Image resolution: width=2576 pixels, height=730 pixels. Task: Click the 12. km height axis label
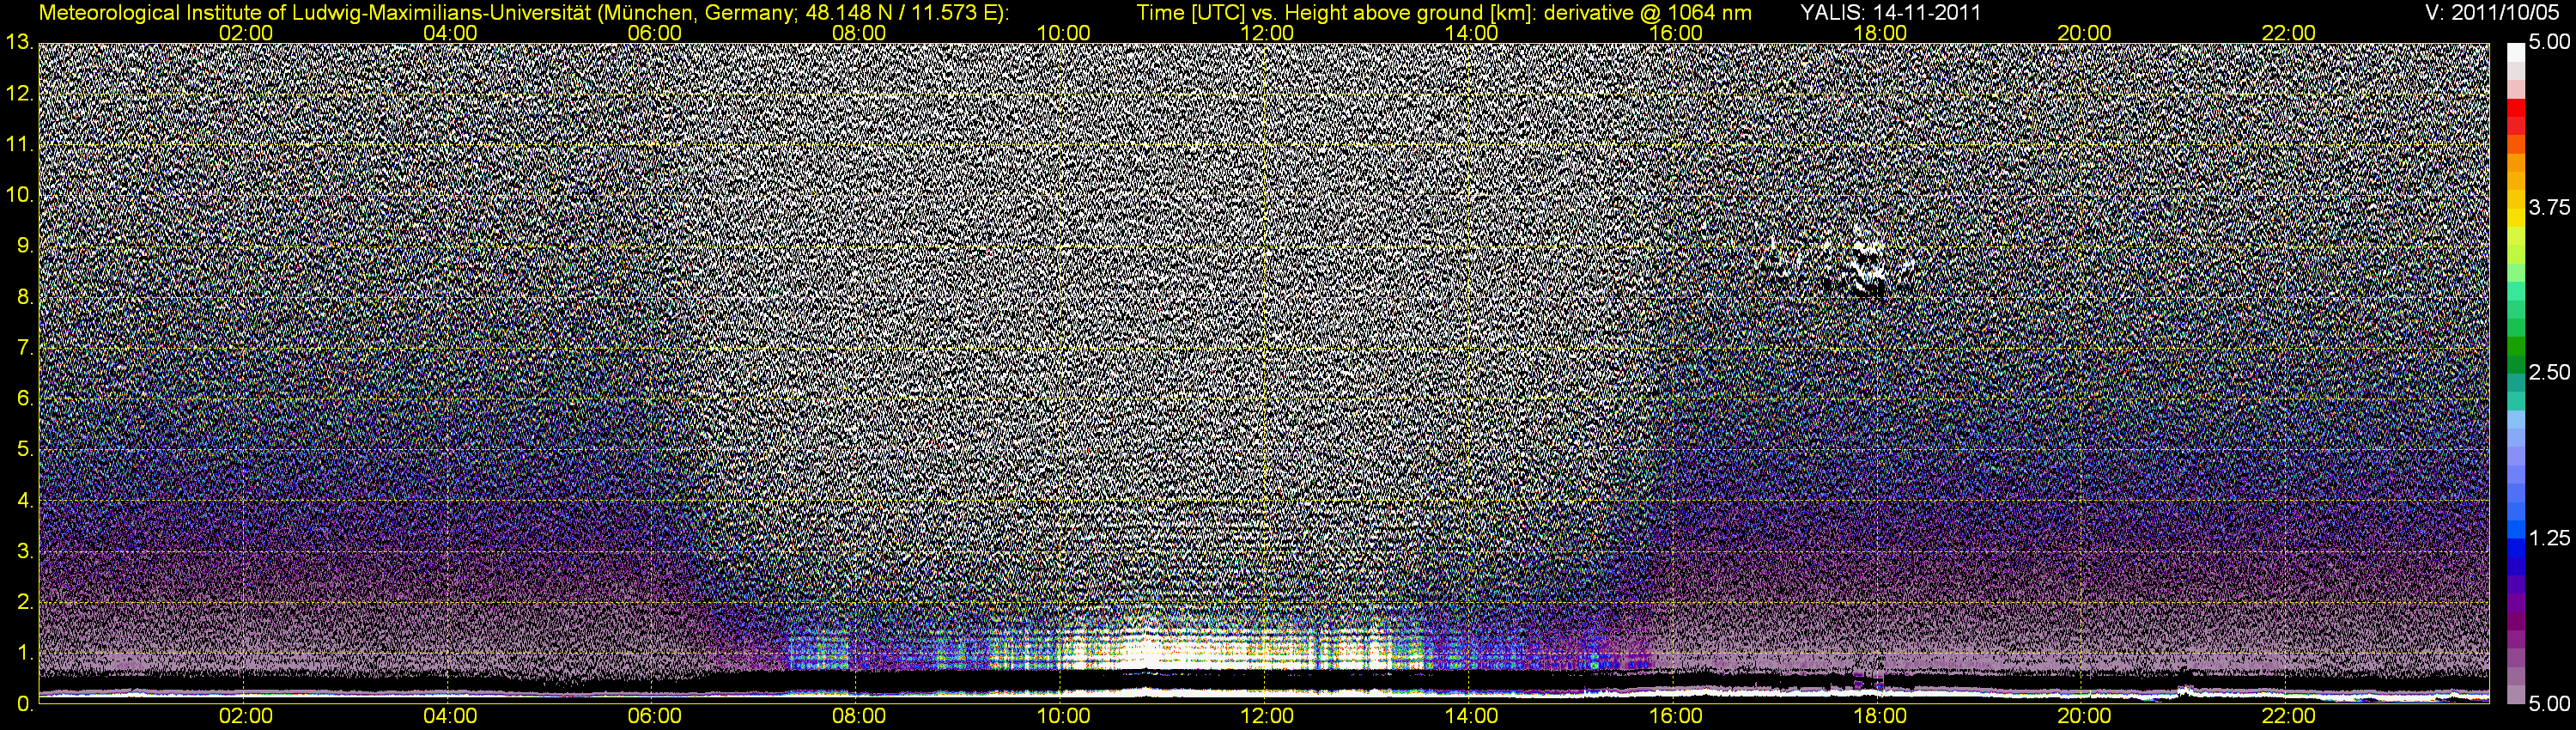(x=19, y=94)
